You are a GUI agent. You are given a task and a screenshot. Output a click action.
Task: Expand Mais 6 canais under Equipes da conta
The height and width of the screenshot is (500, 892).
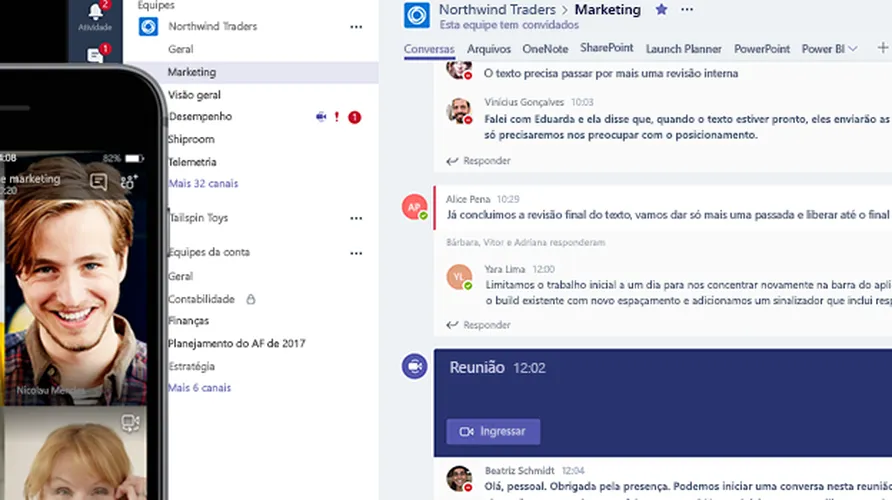click(x=199, y=387)
